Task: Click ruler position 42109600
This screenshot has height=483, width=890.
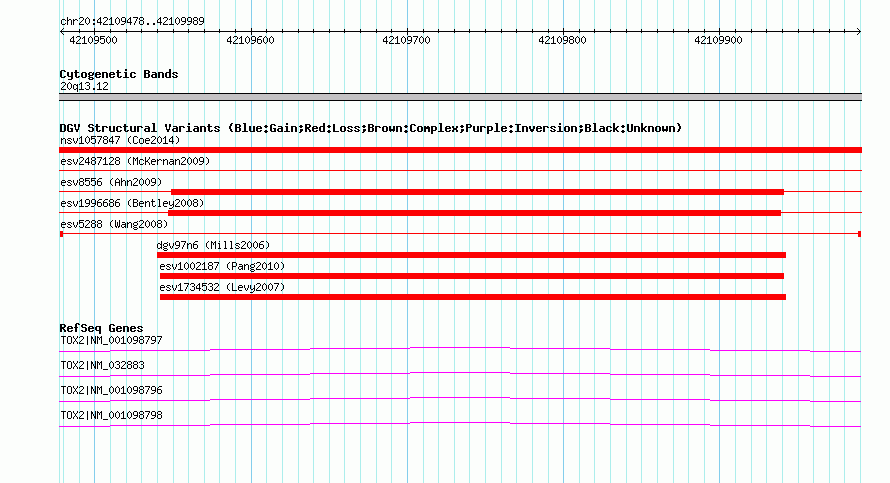Action: point(250,40)
